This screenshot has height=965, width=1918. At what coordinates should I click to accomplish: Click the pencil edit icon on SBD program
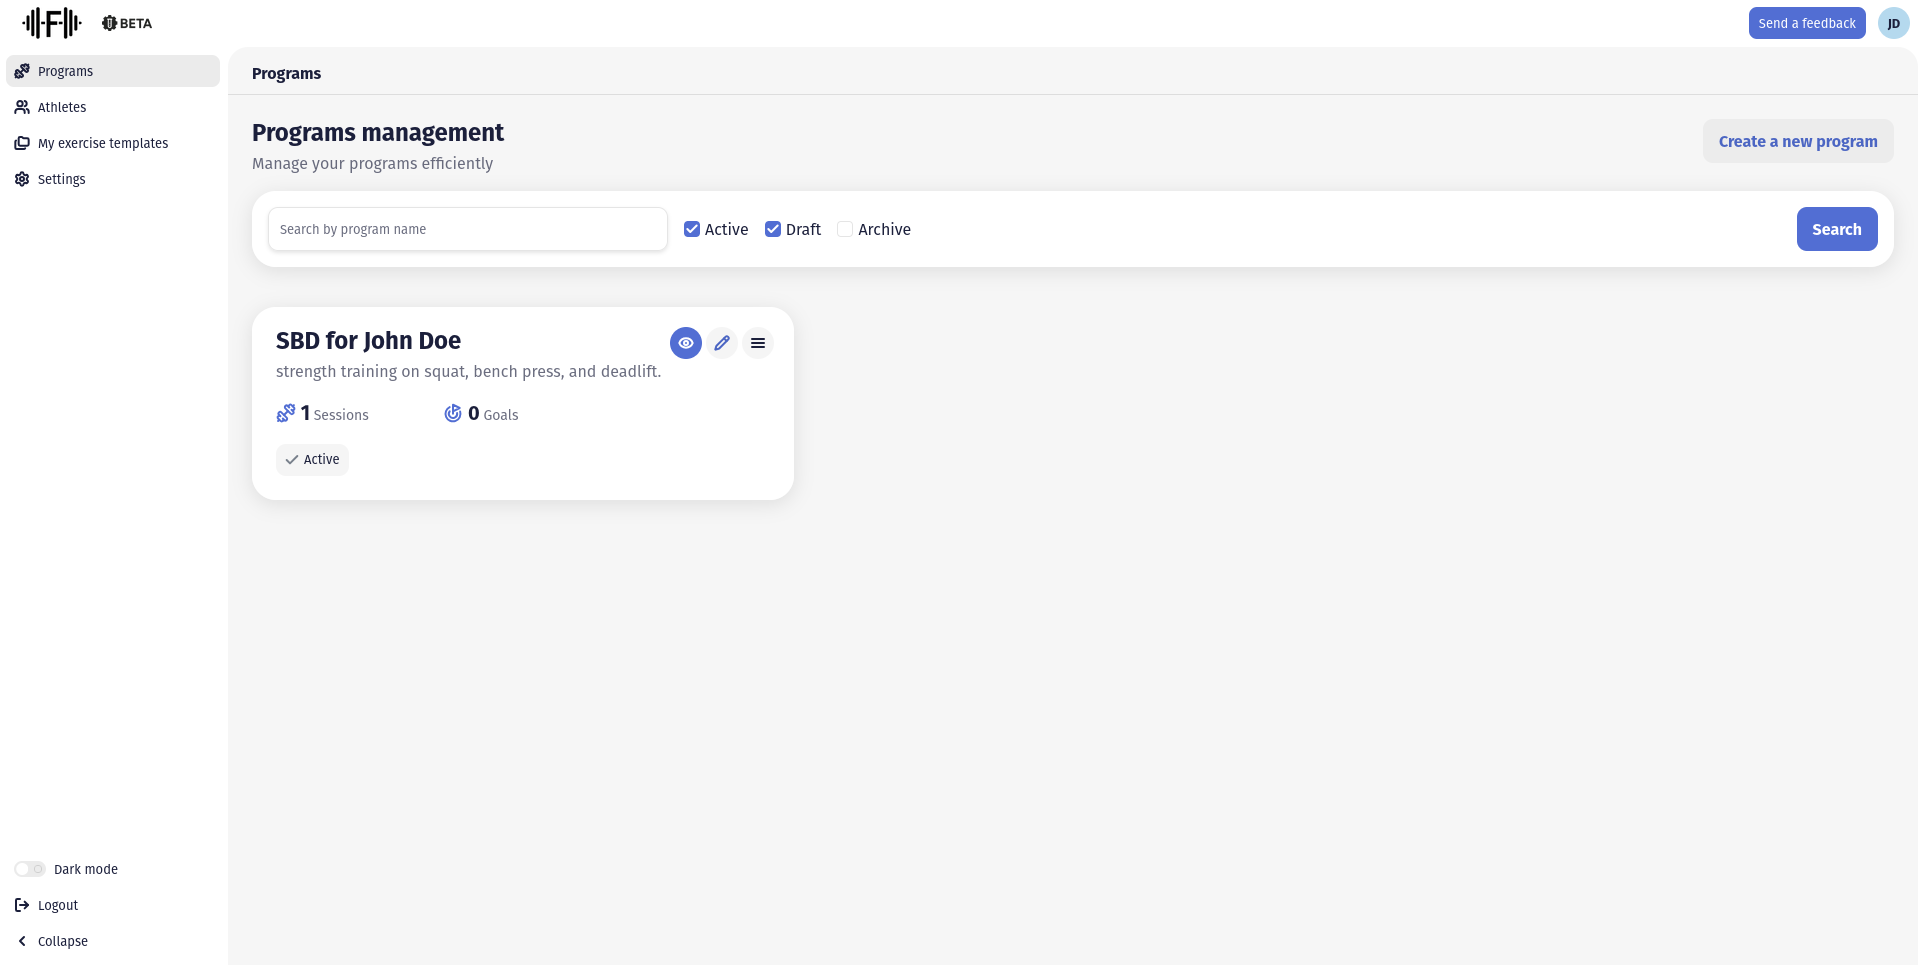coord(722,343)
